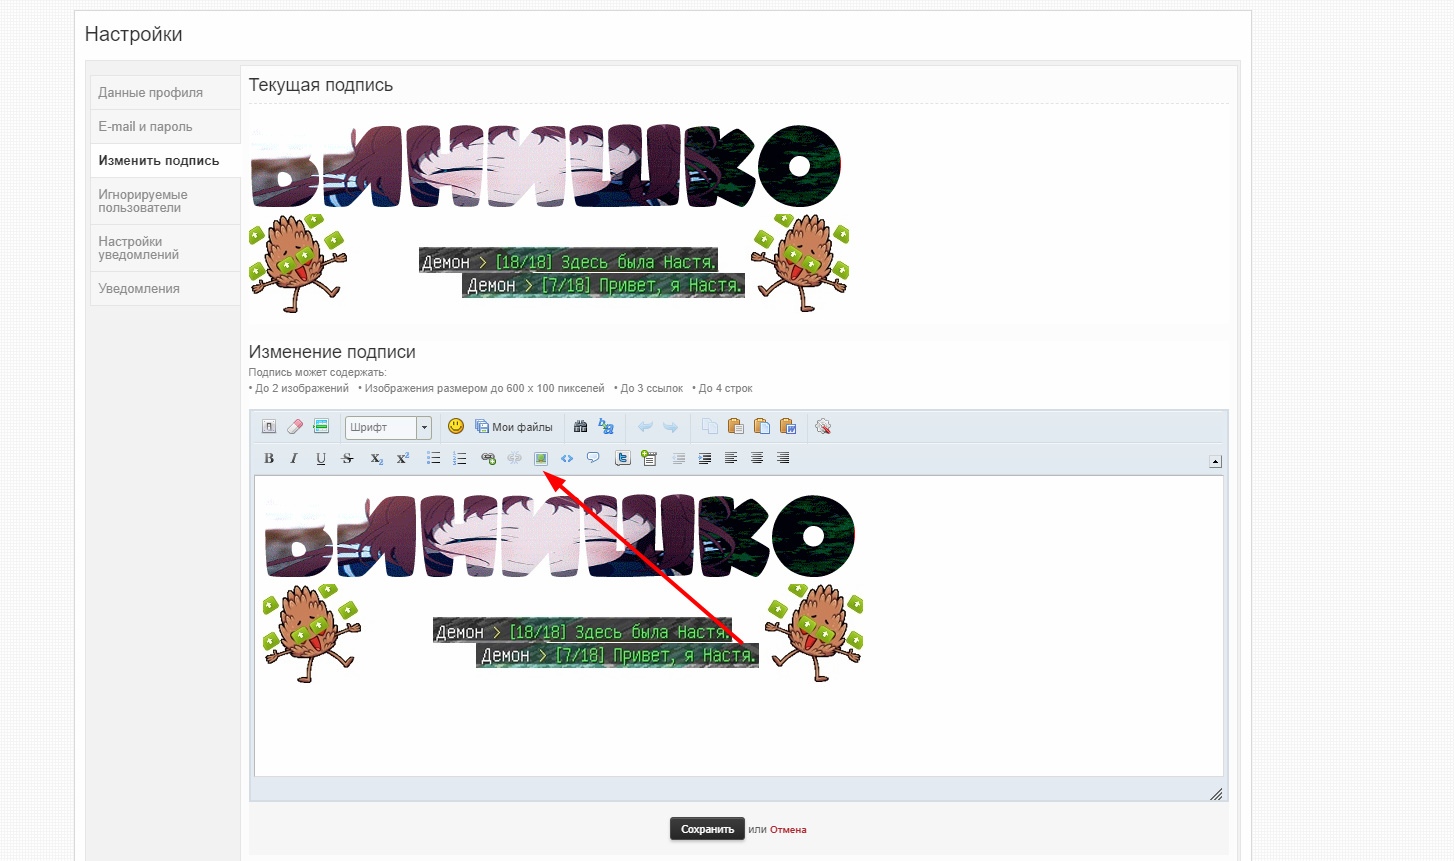Image resolution: width=1454 pixels, height=861 pixels.
Task: Click the signature banner image in editor
Action: tap(560, 536)
